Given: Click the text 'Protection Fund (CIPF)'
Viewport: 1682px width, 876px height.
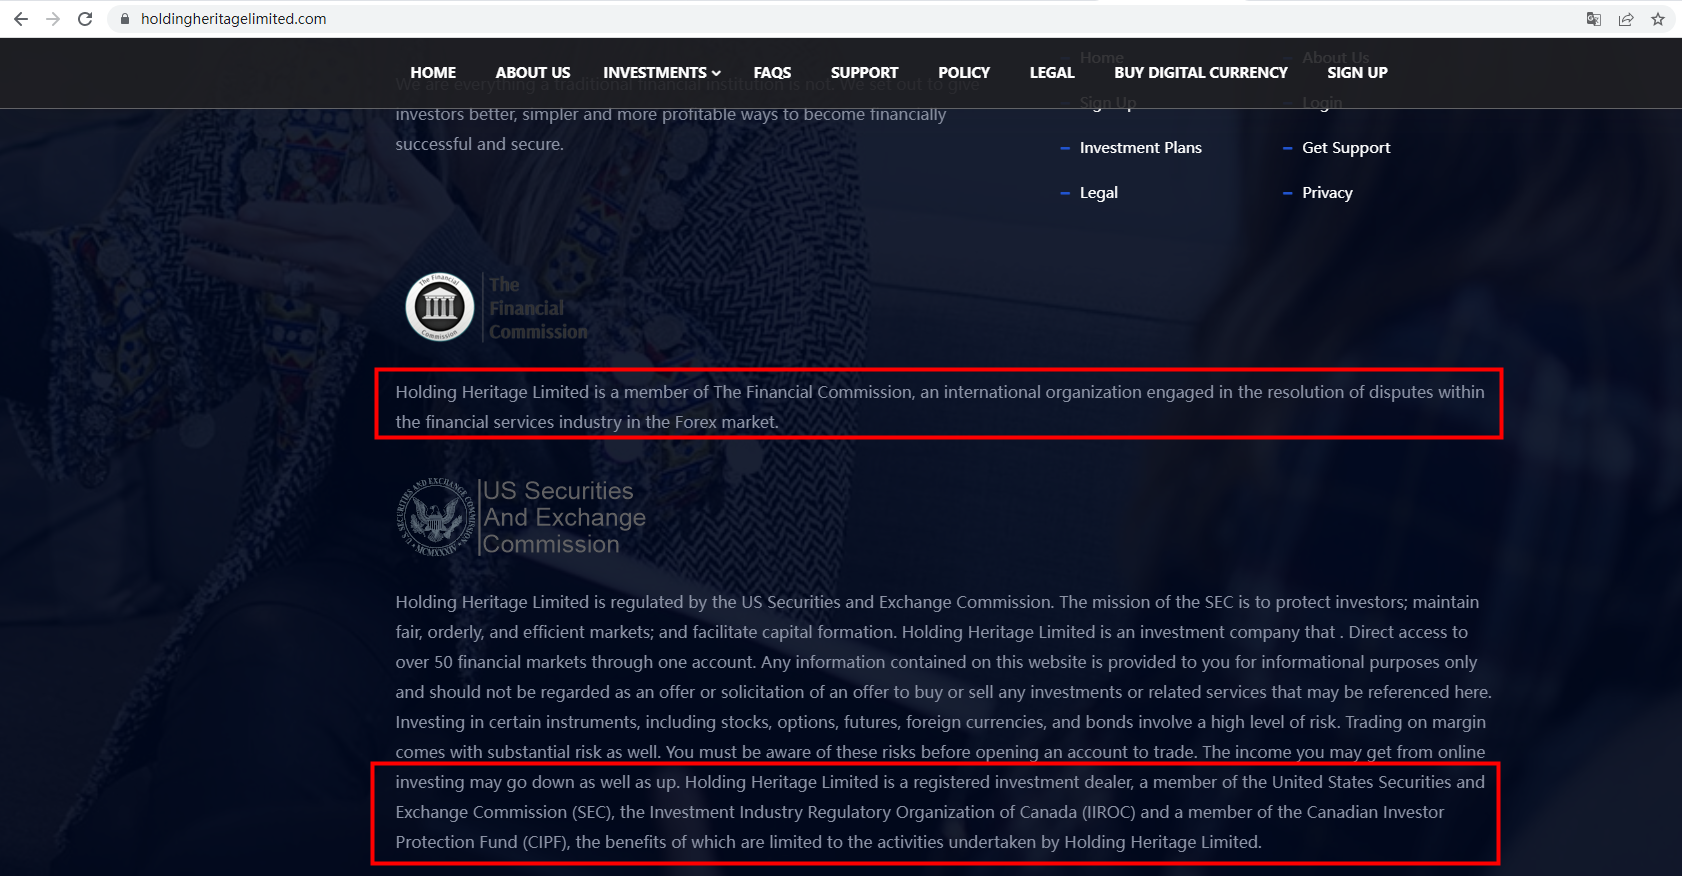Looking at the screenshot, I should tap(481, 842).
